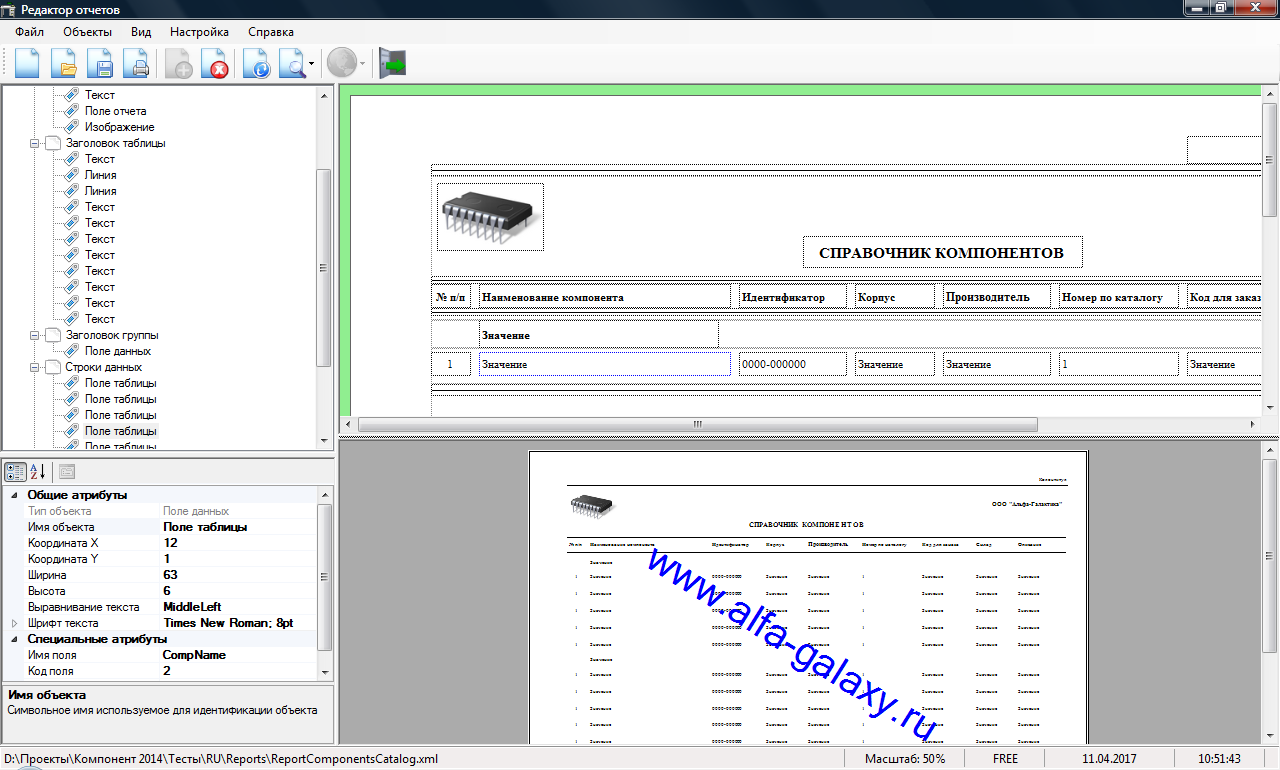1280x770 pixels.
Task: Save the report with the floppy disk icon
Action: pos(100,65)
